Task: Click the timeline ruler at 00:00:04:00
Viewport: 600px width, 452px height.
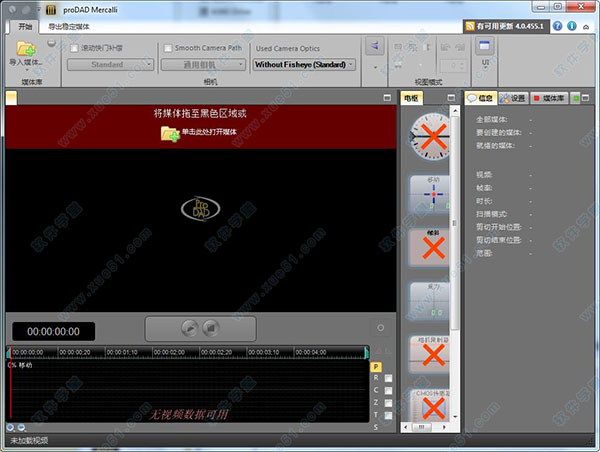Action: click(x=311, y=352)
